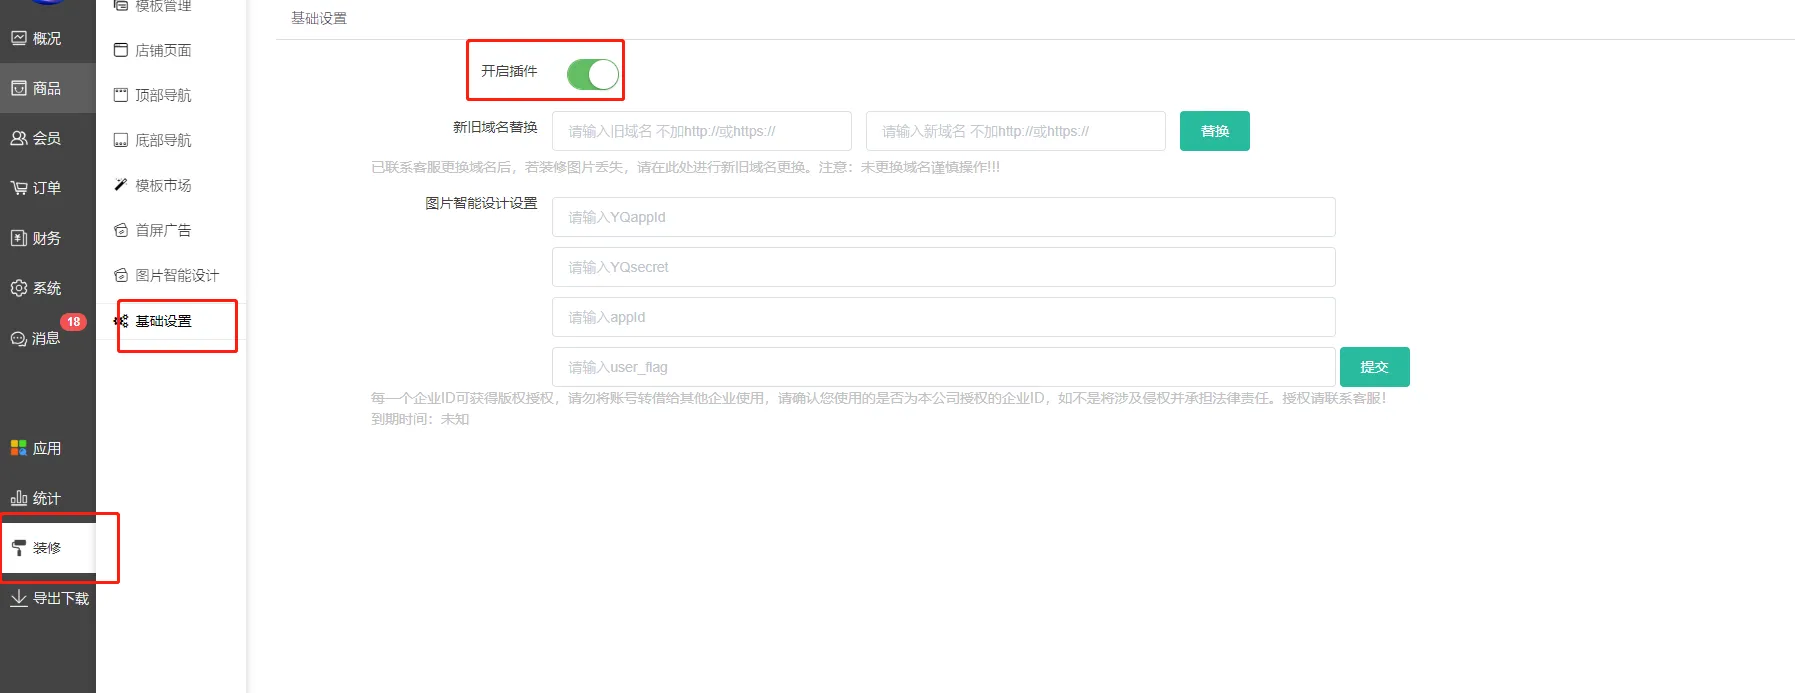The width and height of the screenshot is (1795, 693).
Task: Select the 装修 paint roller icon
Action: click(x=19, y=548)
